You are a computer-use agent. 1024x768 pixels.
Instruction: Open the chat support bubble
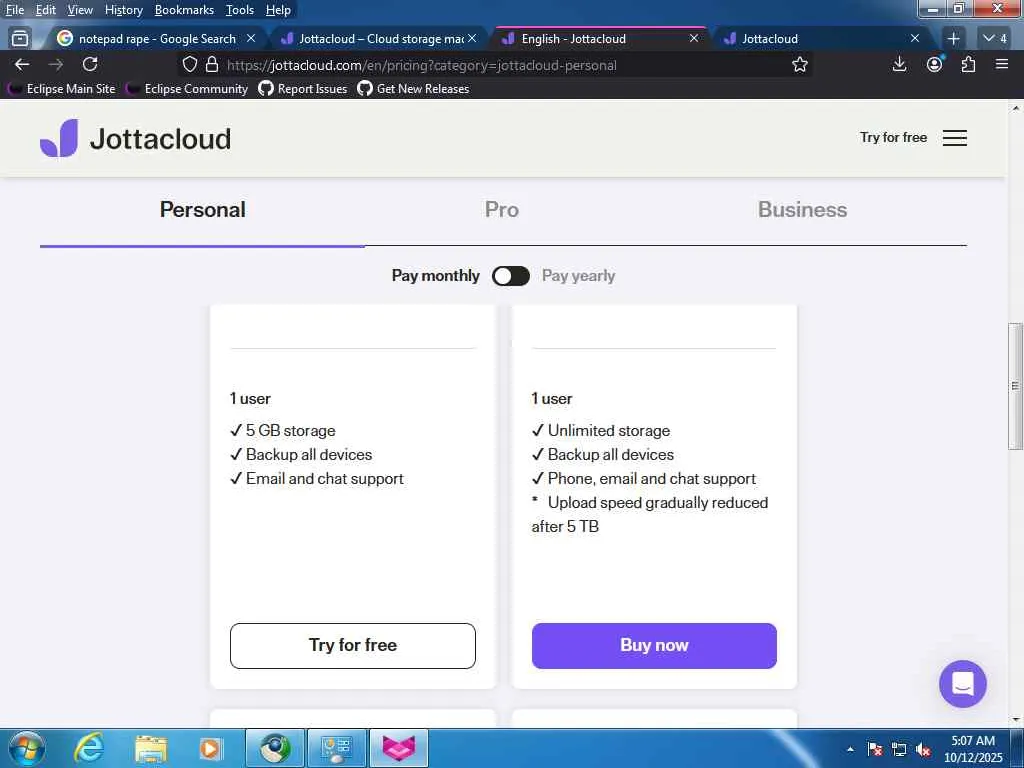tap(963, 684)
